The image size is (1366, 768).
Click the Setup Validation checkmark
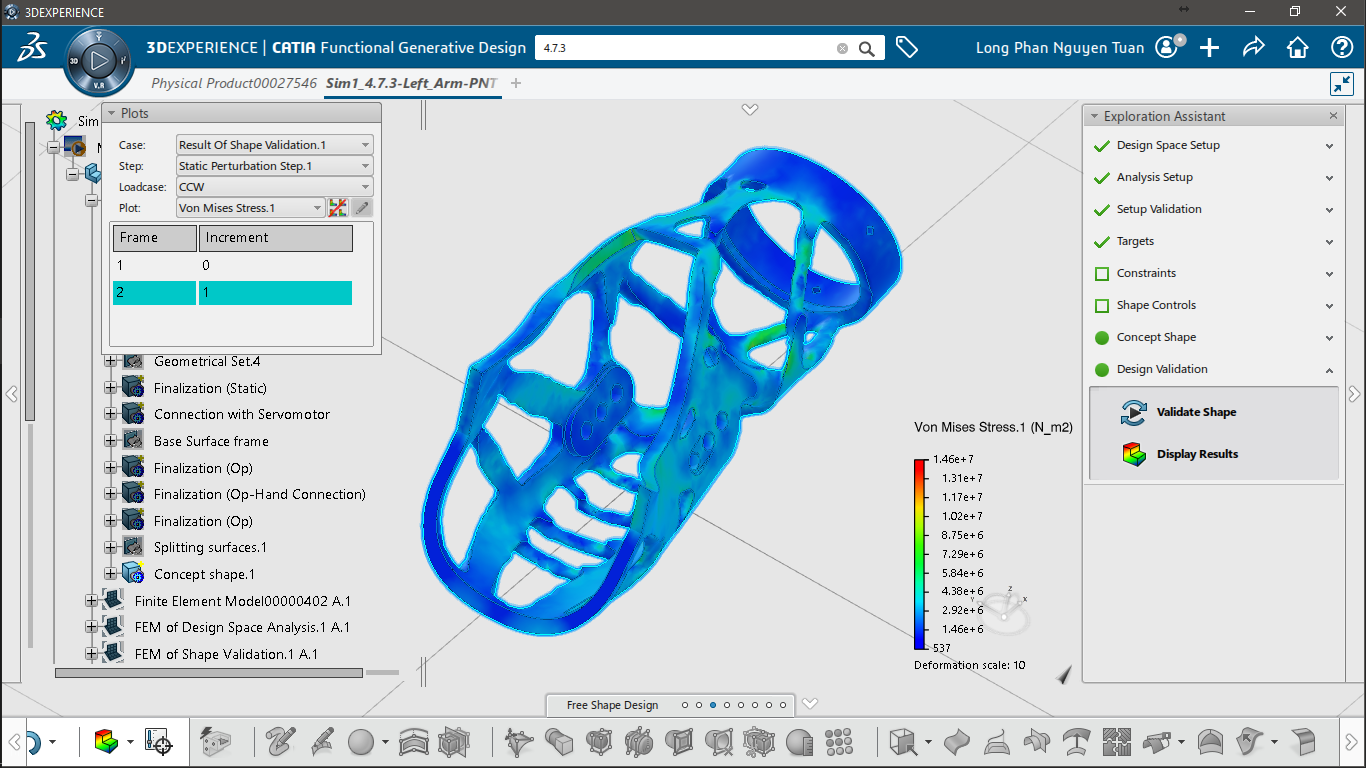point(1102,209)
